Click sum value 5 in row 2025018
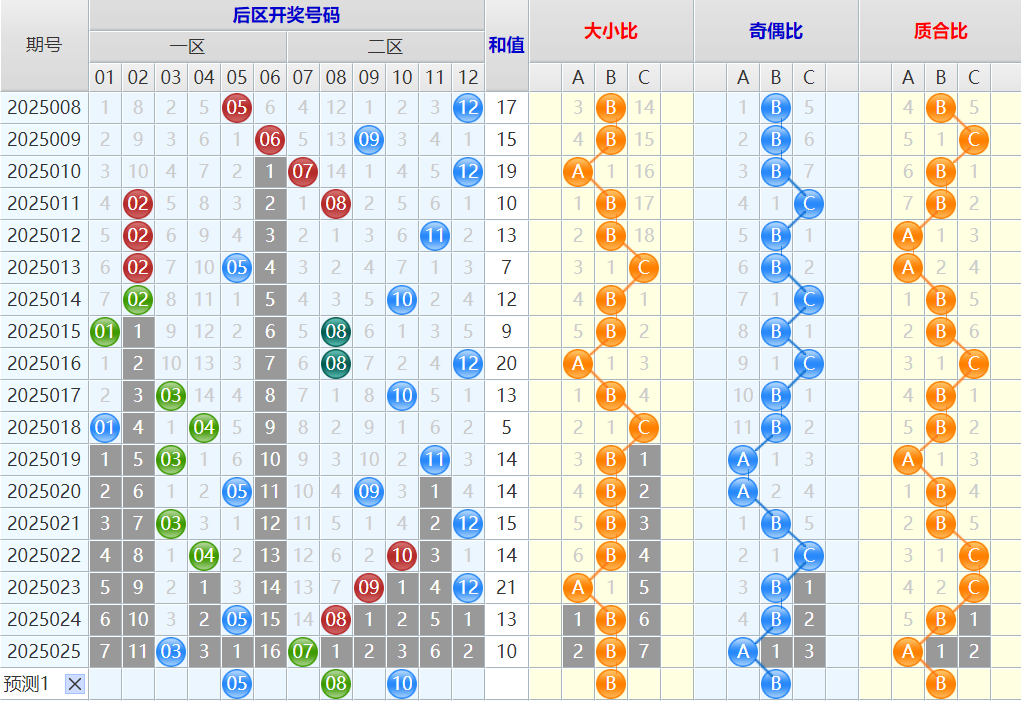The height and width of the screenshot is (701, 1021). tap(507, 428)
